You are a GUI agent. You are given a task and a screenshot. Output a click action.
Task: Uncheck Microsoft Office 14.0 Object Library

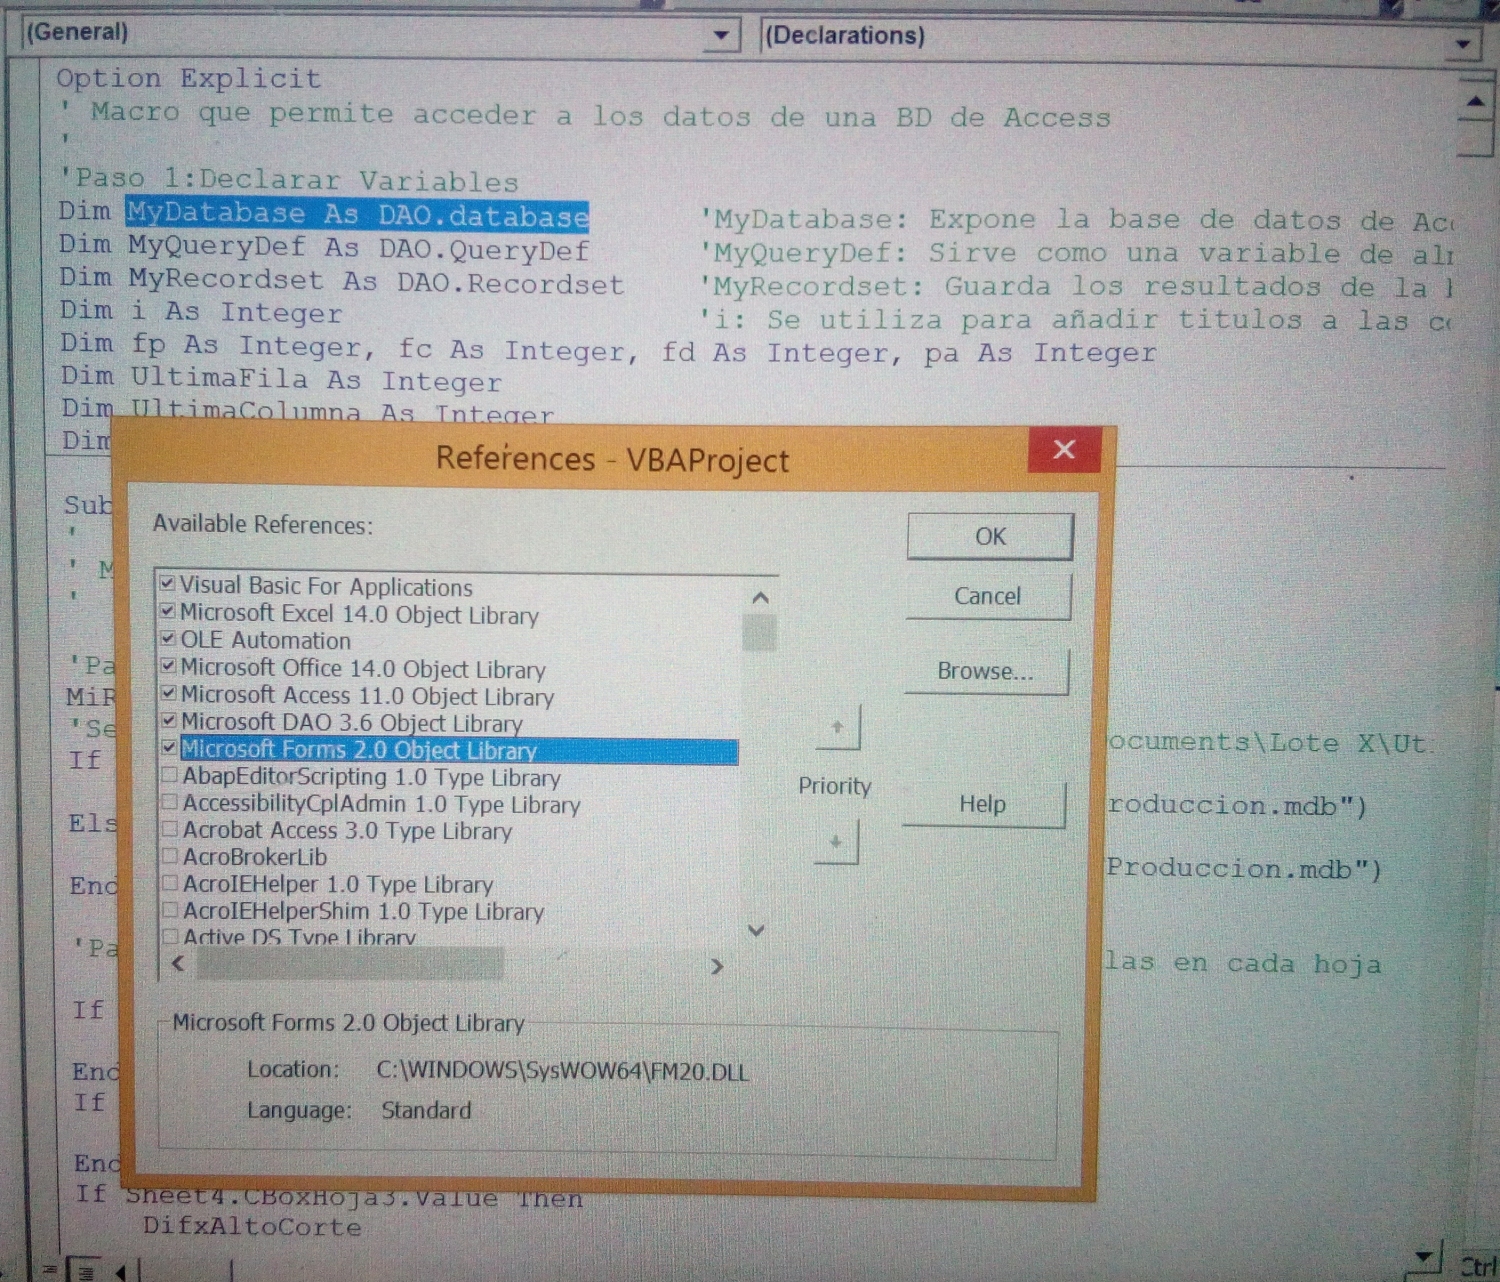point(168,665)
